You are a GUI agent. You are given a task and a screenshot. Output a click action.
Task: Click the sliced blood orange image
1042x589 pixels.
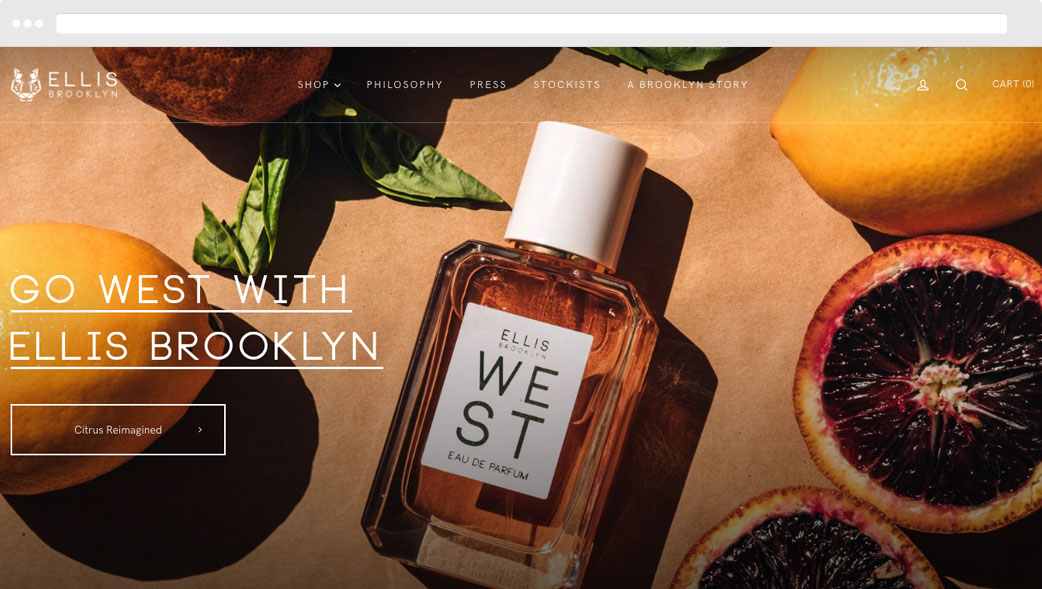pos(920,382)
